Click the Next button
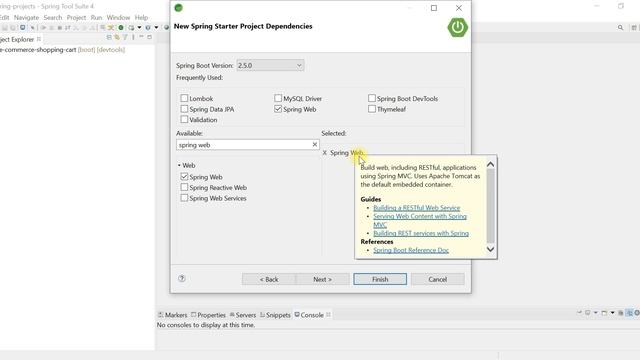This screenshot has width=640, height=360. click(x=322, y=279)
